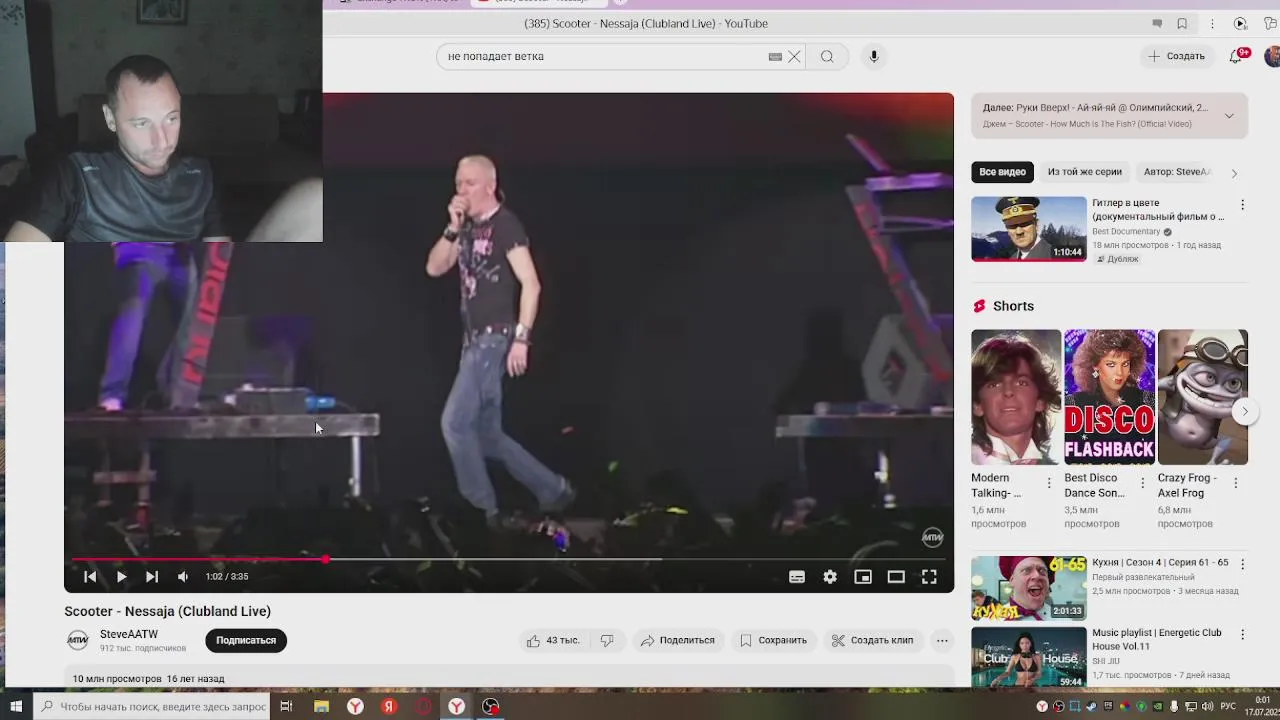Show more filter chips with right arrow
Image resolution: width=1280 pixels, height=720 pixels.
coord(1234,173)
